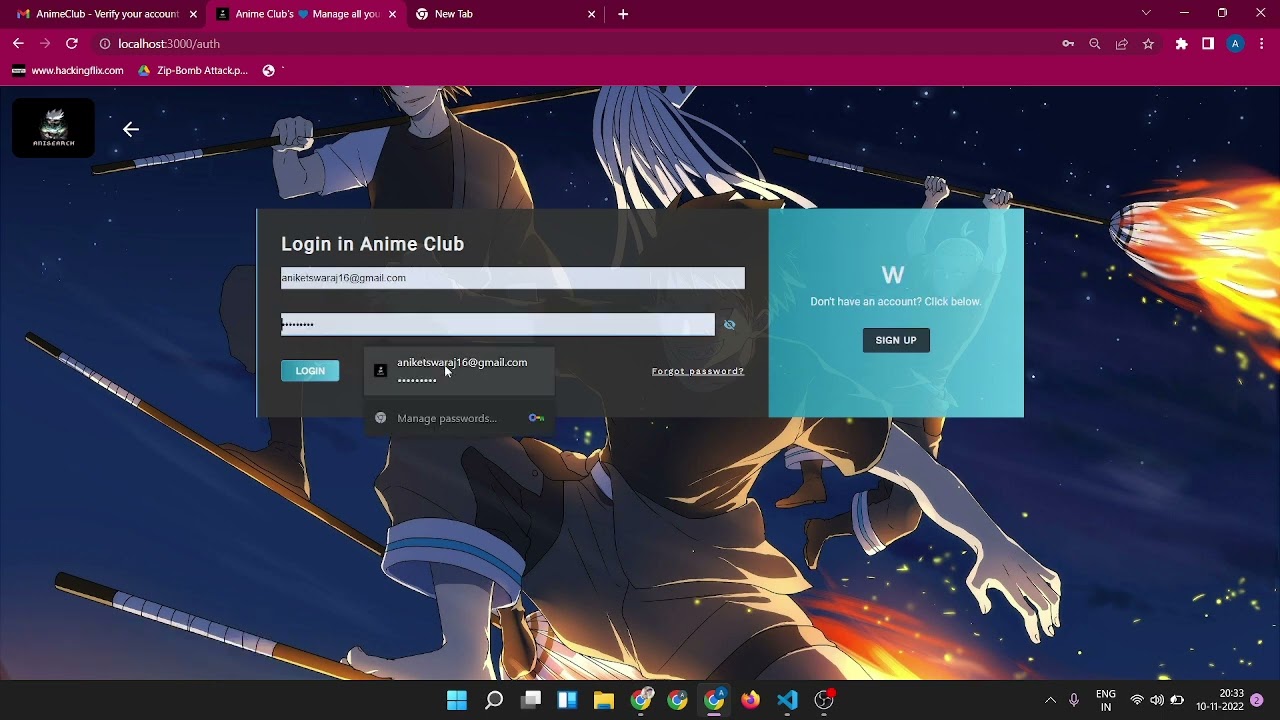Open the Chrome three-dot menu
Screen dimensions: 1280x720
1262,44
